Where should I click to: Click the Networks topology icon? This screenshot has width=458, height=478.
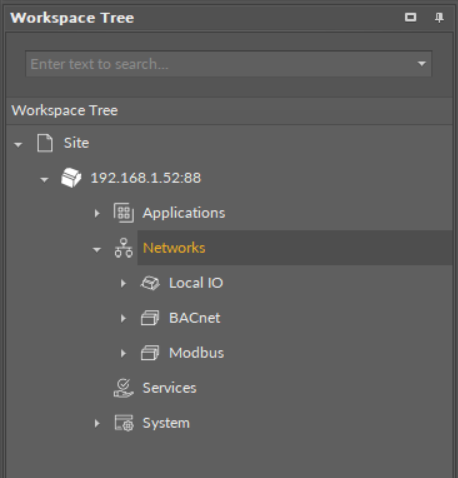(x=124, y=248)
